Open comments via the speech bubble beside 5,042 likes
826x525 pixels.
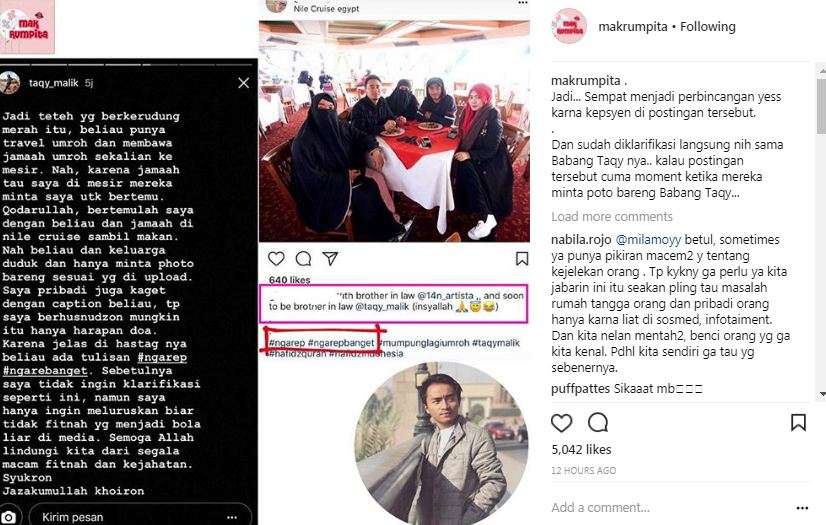(x=598, y=422)
